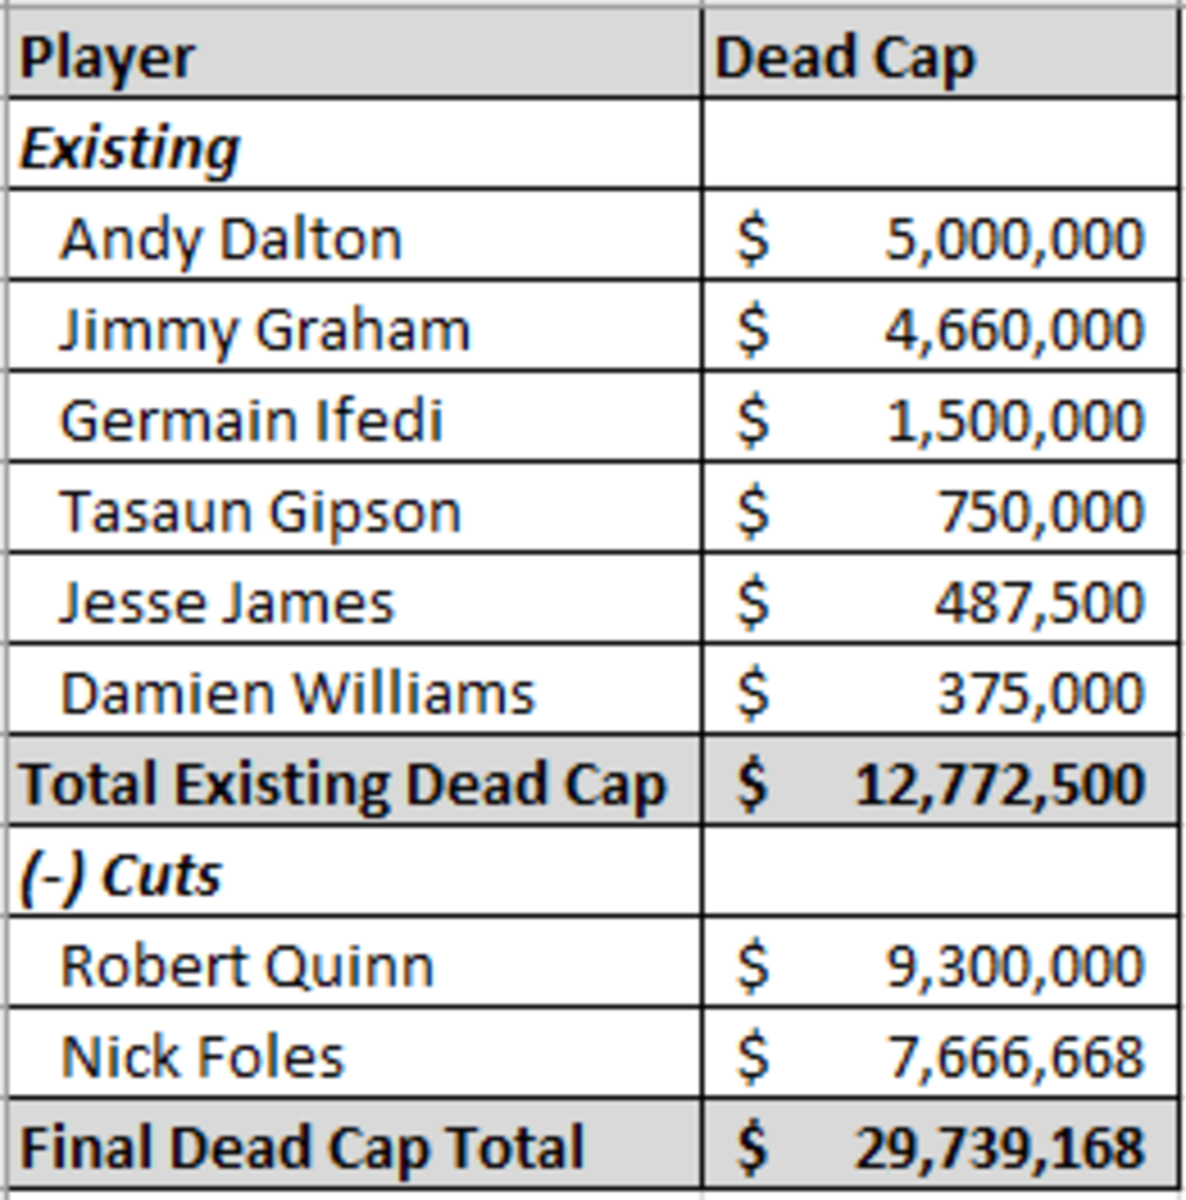1186x1200 pixels.
Task: Click the 750,000 amount cell
Action: click(940, 508)
